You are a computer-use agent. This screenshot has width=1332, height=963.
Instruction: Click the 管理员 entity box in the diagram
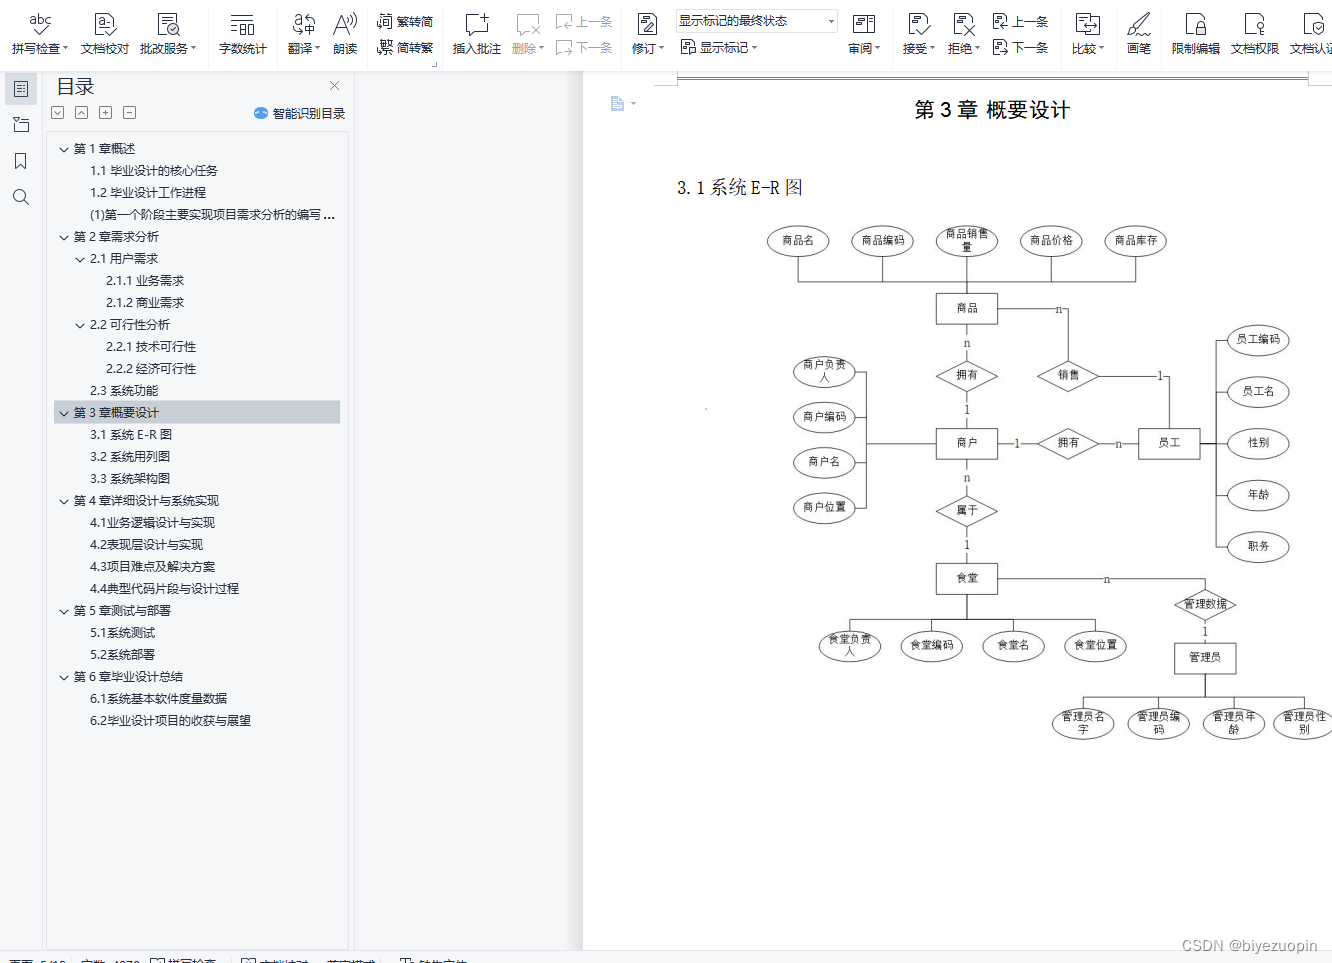pyautogui.click(x=1205, y=657)
